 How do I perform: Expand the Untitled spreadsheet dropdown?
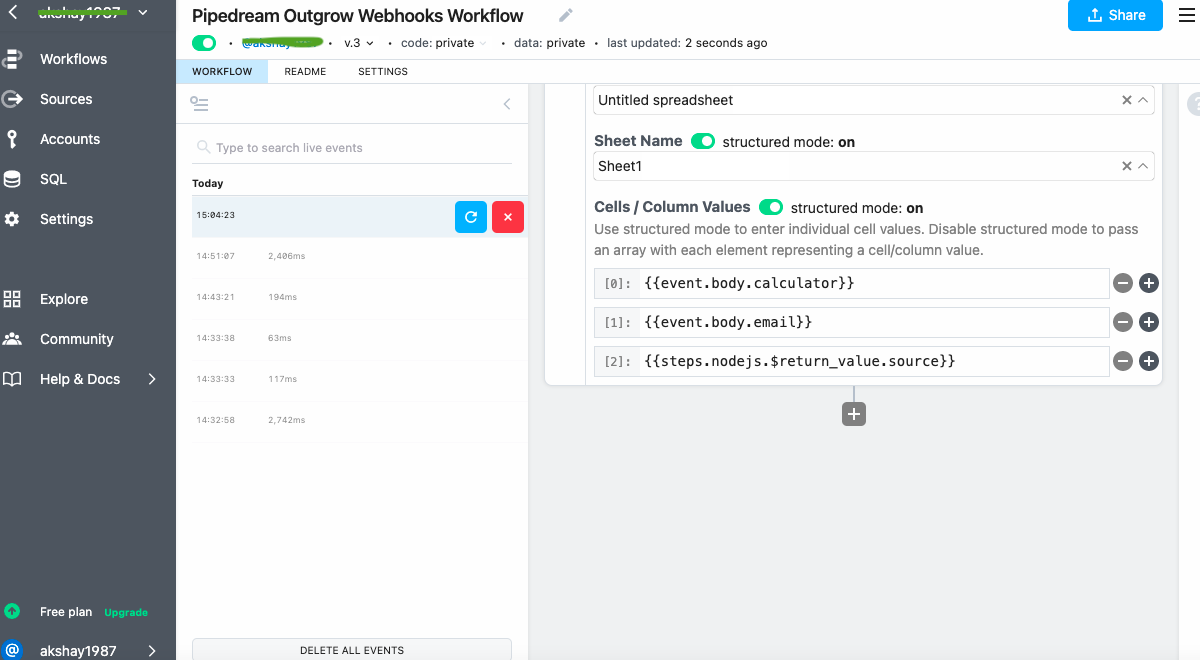click(1143, 100)
